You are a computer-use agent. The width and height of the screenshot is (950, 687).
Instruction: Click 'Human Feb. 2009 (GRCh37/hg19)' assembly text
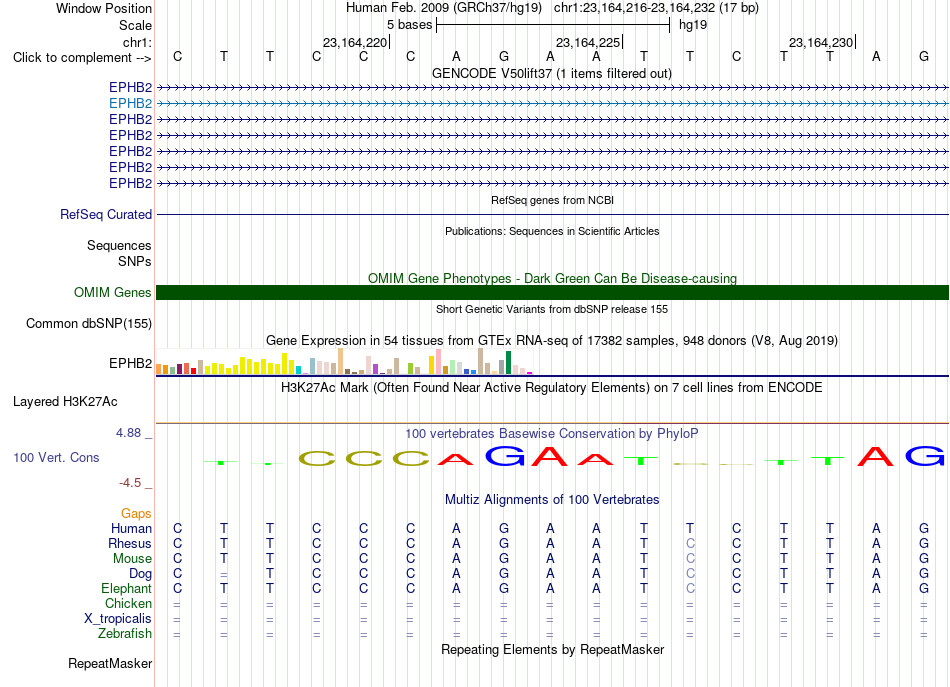(x=445, y=8)
